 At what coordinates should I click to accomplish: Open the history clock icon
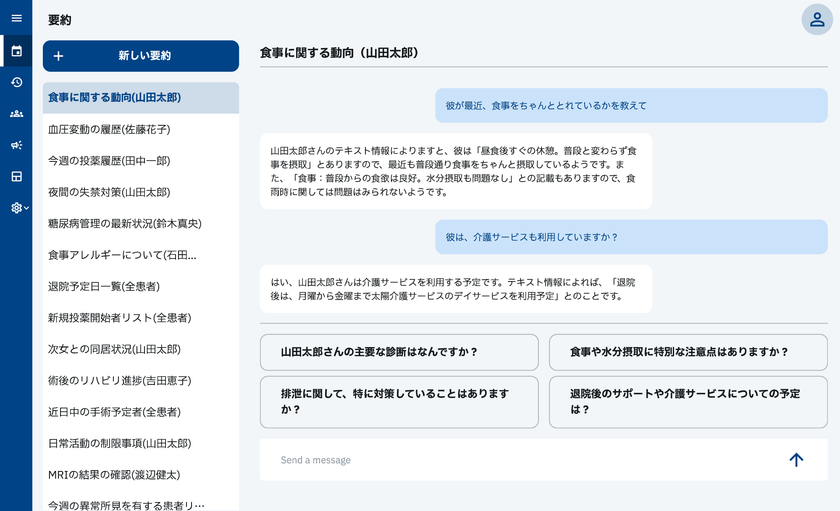[16, 82]
